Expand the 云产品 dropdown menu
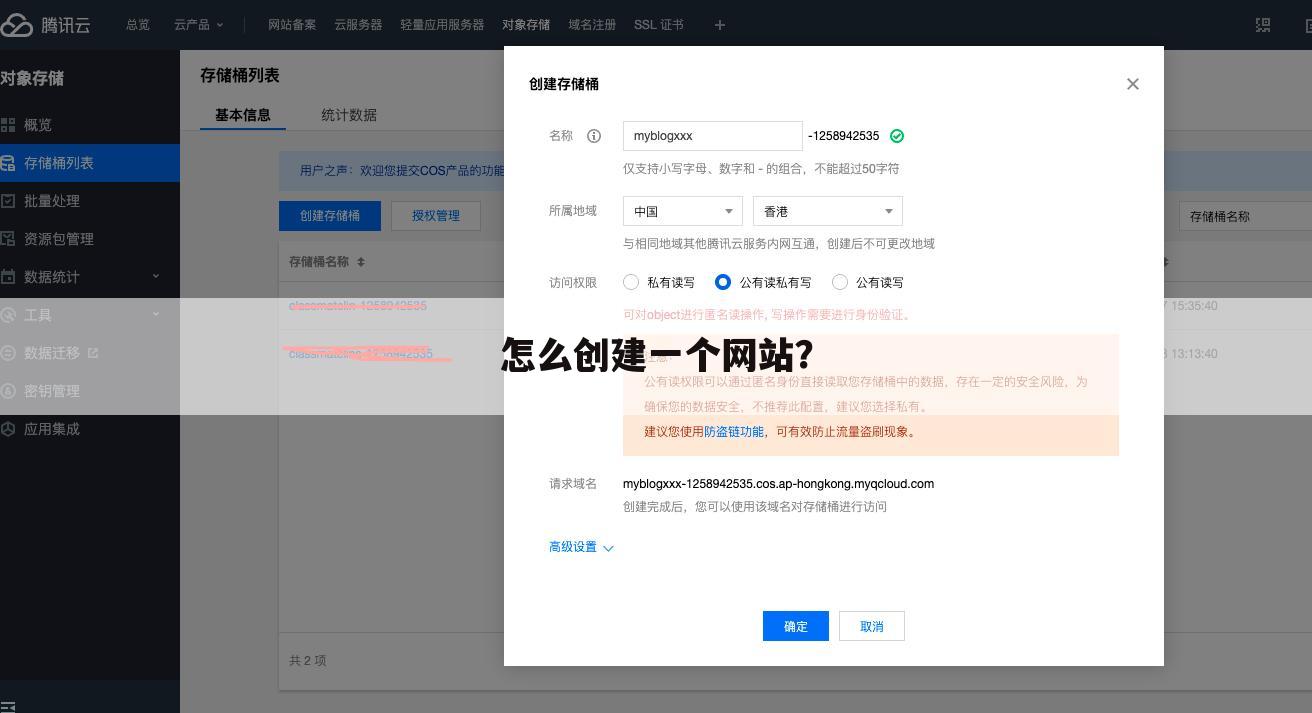1312x713 pixels. 198,25
